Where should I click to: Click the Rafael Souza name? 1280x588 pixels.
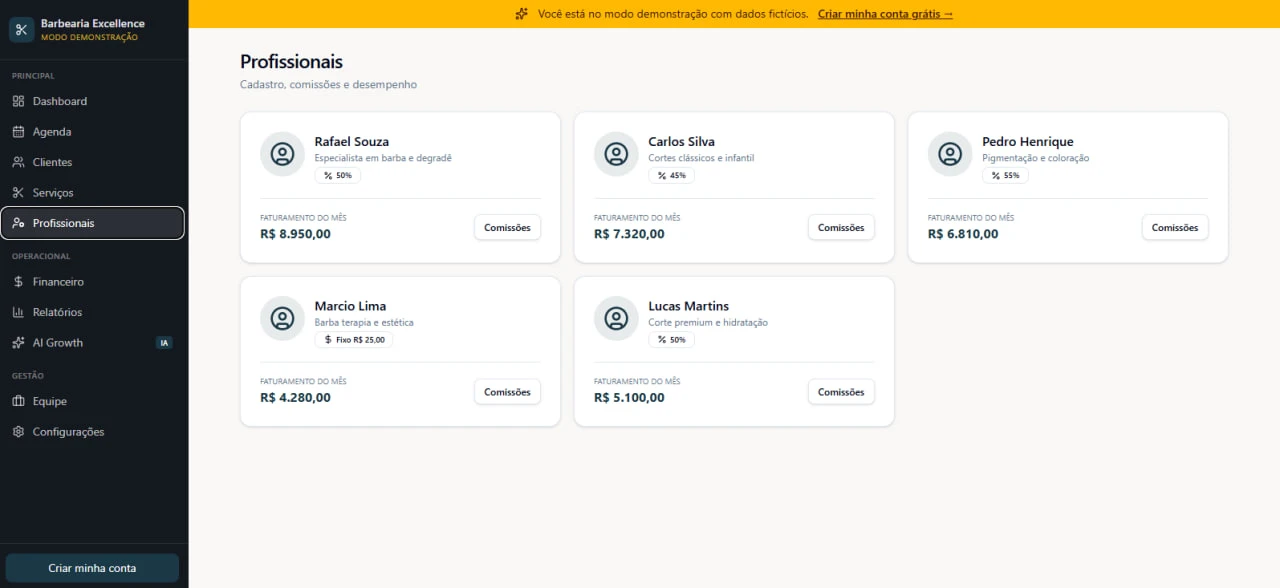352,142
